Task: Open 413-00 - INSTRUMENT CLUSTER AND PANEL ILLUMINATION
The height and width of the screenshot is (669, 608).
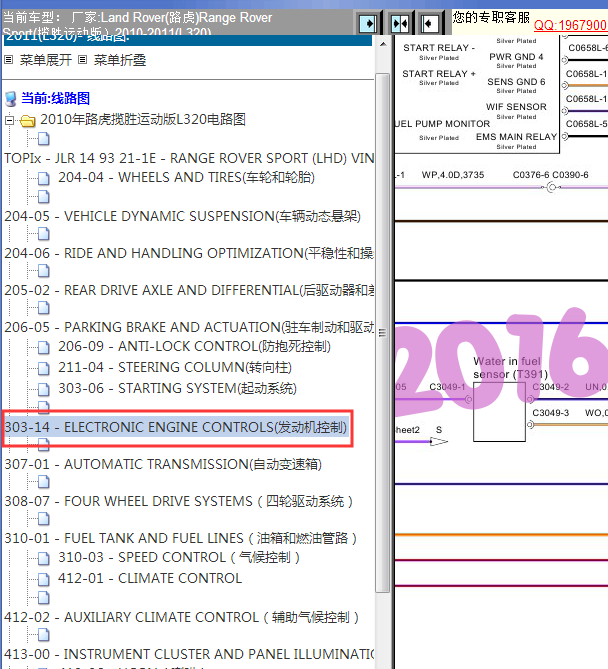Action: [189, 654]
